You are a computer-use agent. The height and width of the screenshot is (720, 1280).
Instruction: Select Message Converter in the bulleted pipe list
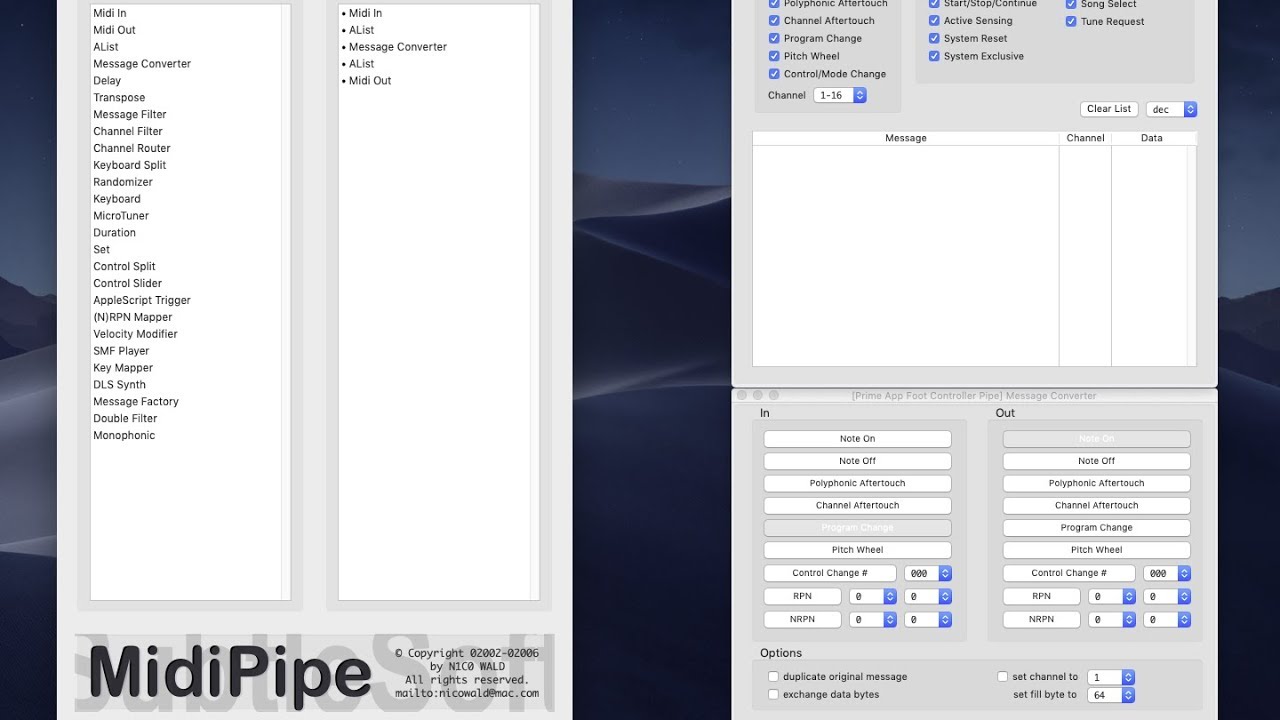tap(398, 47)
